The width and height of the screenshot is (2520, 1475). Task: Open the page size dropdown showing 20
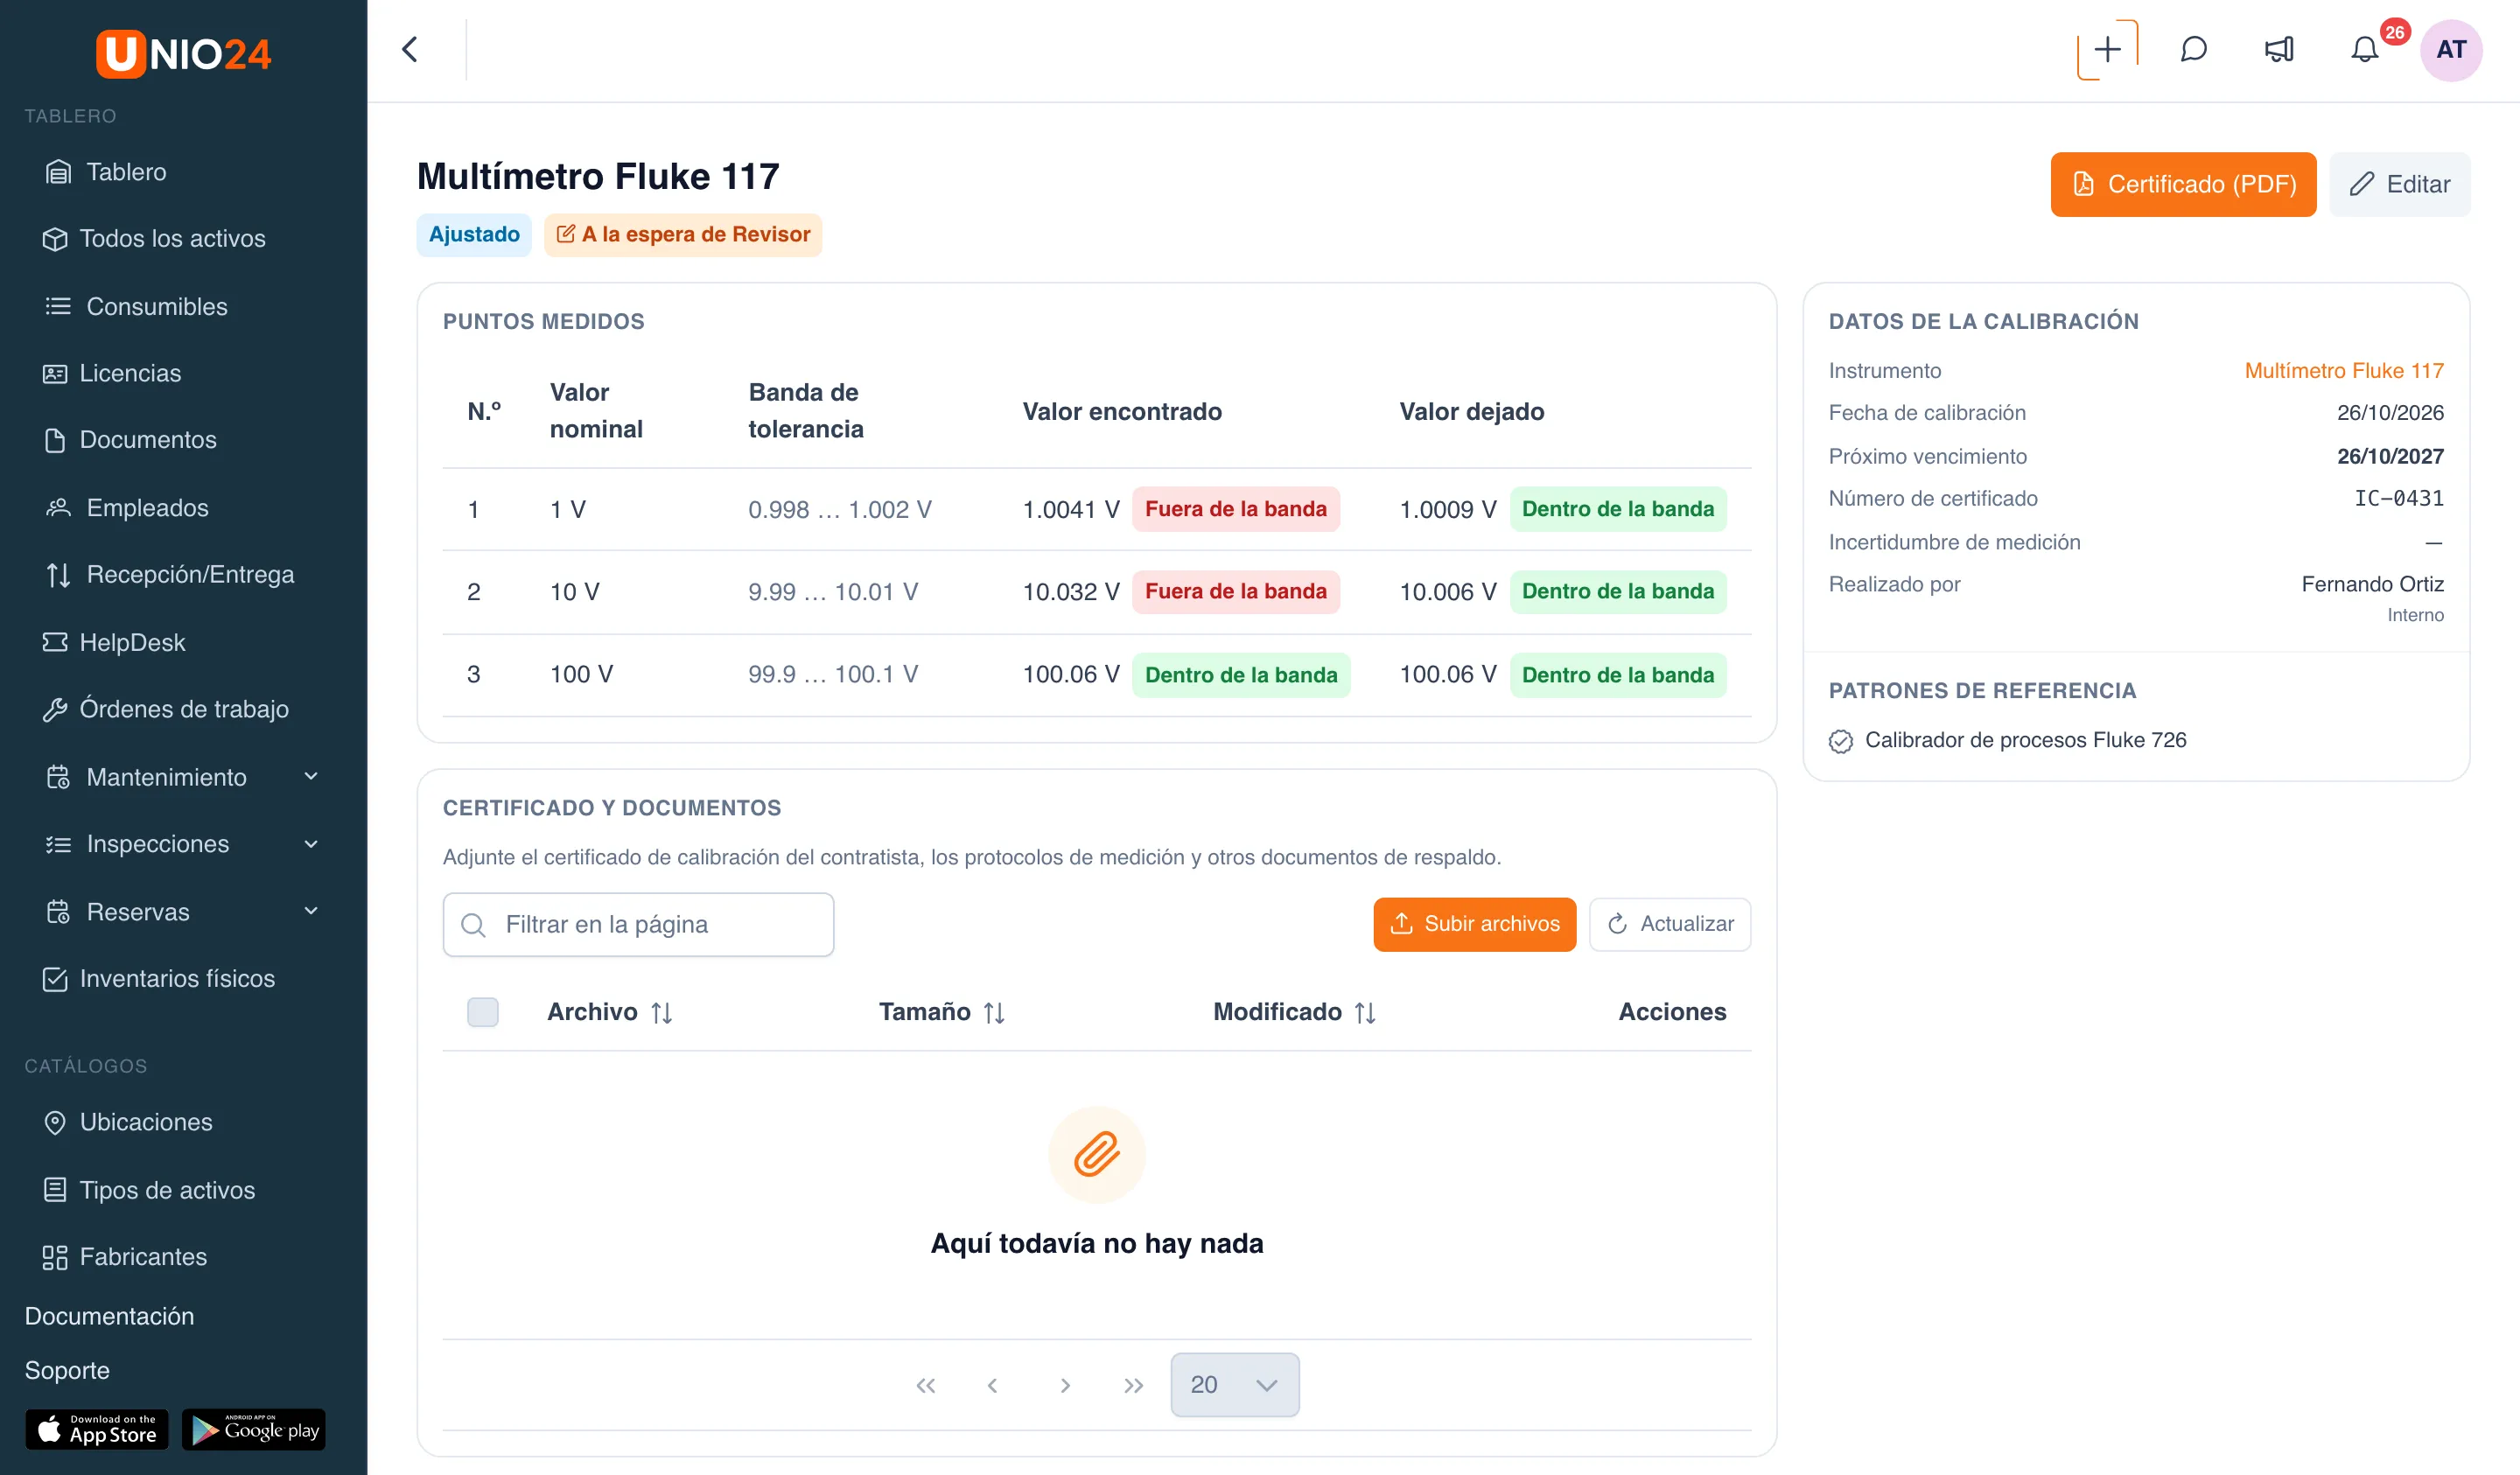click(1235, 1385)
